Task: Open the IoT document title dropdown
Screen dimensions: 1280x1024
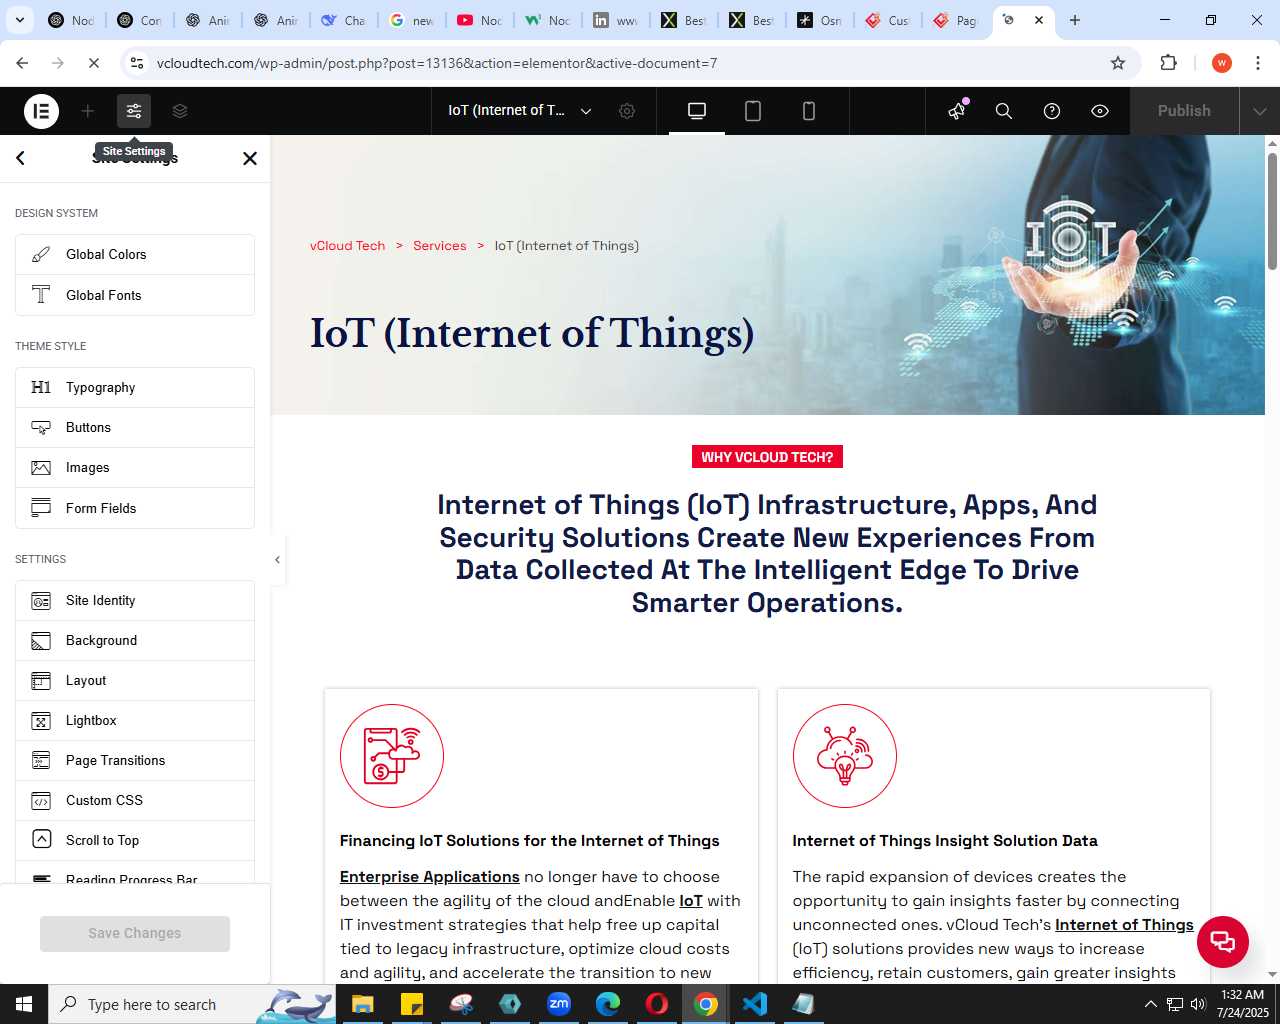Action: pyautogui.click(x=520, y=111)
